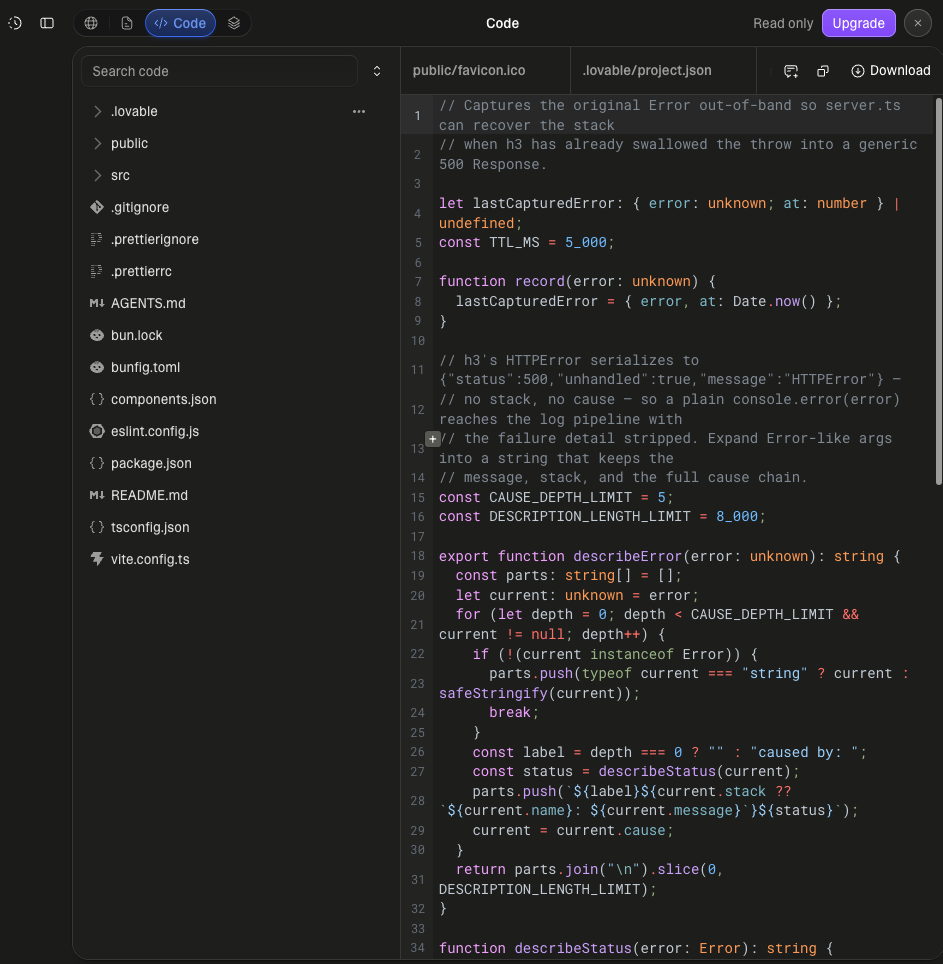This screenshot has height=964, width=943.
Task: Switch to the globe preview view
Action: click(91, 23)
